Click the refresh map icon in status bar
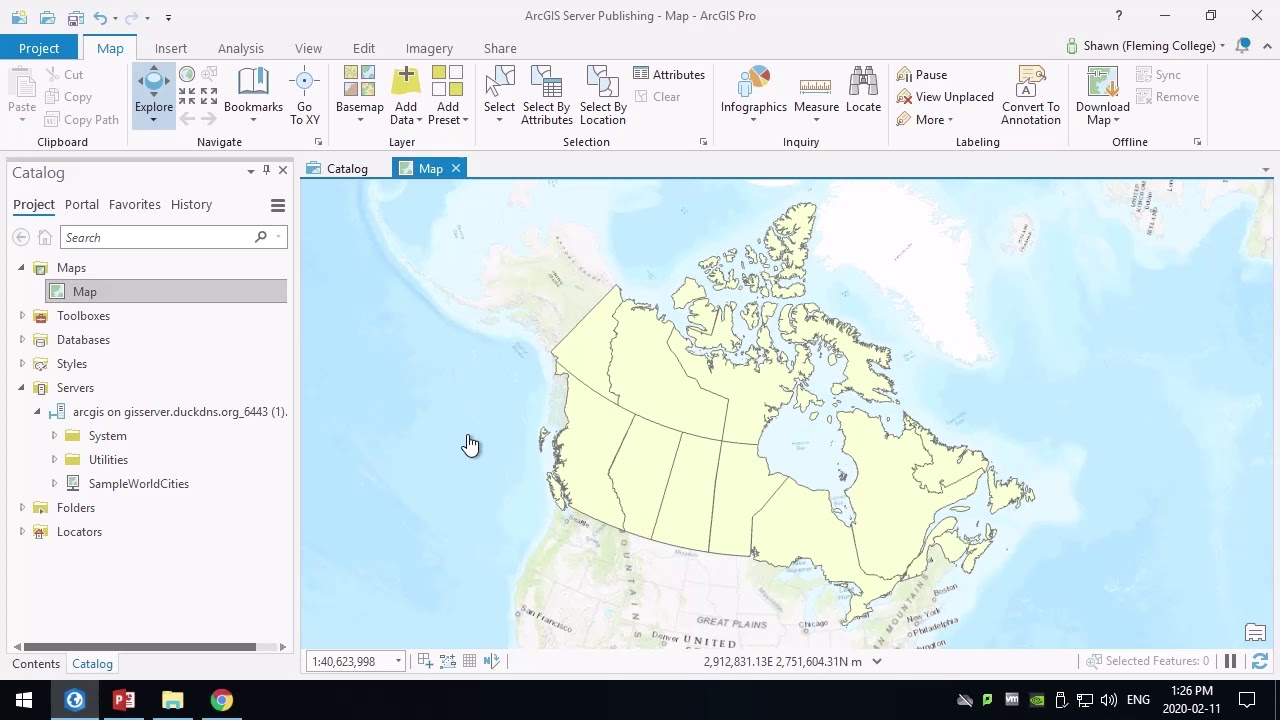This screenshot has width=1280, height=720. click(1260, 661)
